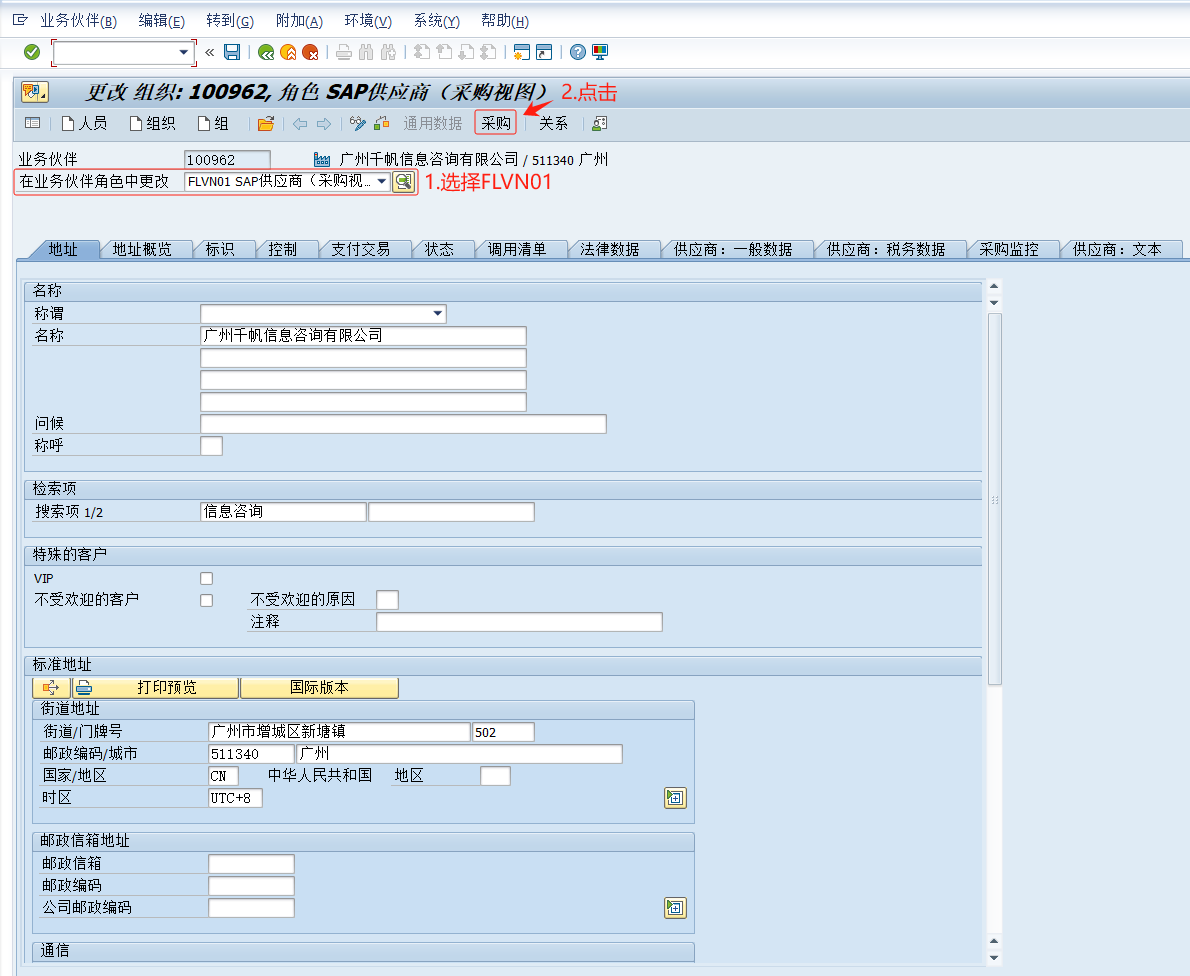Click the previous partner left arrow
This screenshot has height=976, width=1190.
click(301, 124)
